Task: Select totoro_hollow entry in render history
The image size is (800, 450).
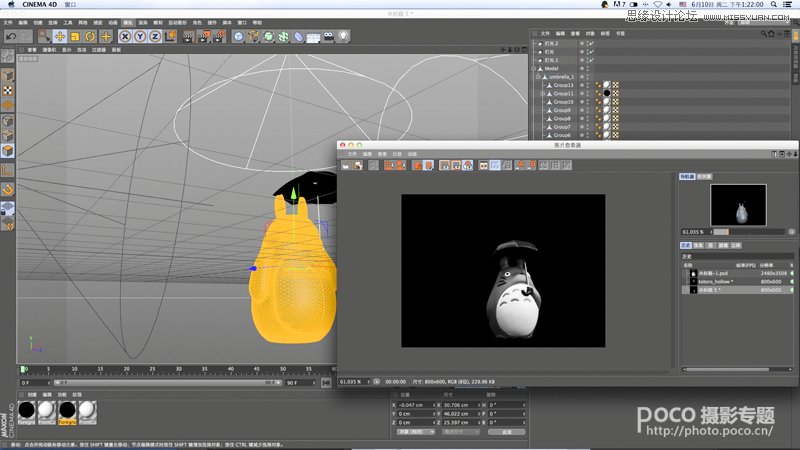Action: coord(713,282)
